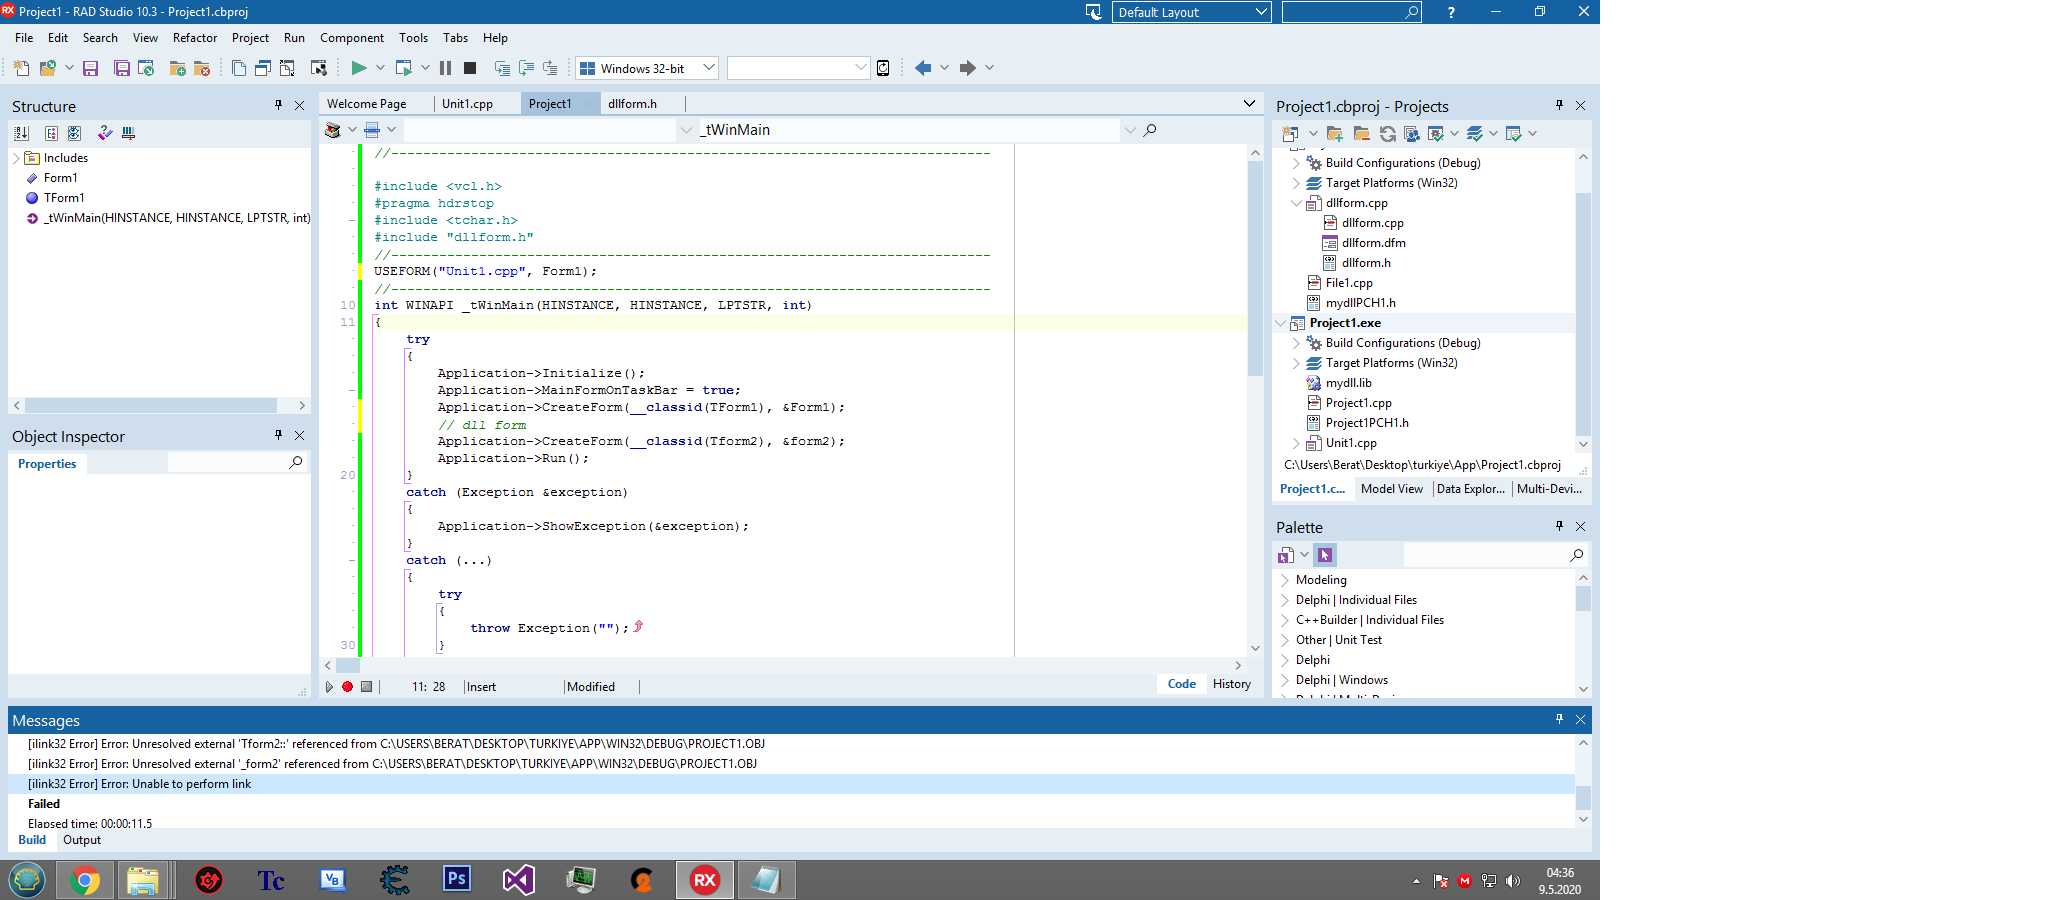The image size is (2048, 900).
Task: Open the Output tab in Messages panel
Action: [x=82, y=840]
